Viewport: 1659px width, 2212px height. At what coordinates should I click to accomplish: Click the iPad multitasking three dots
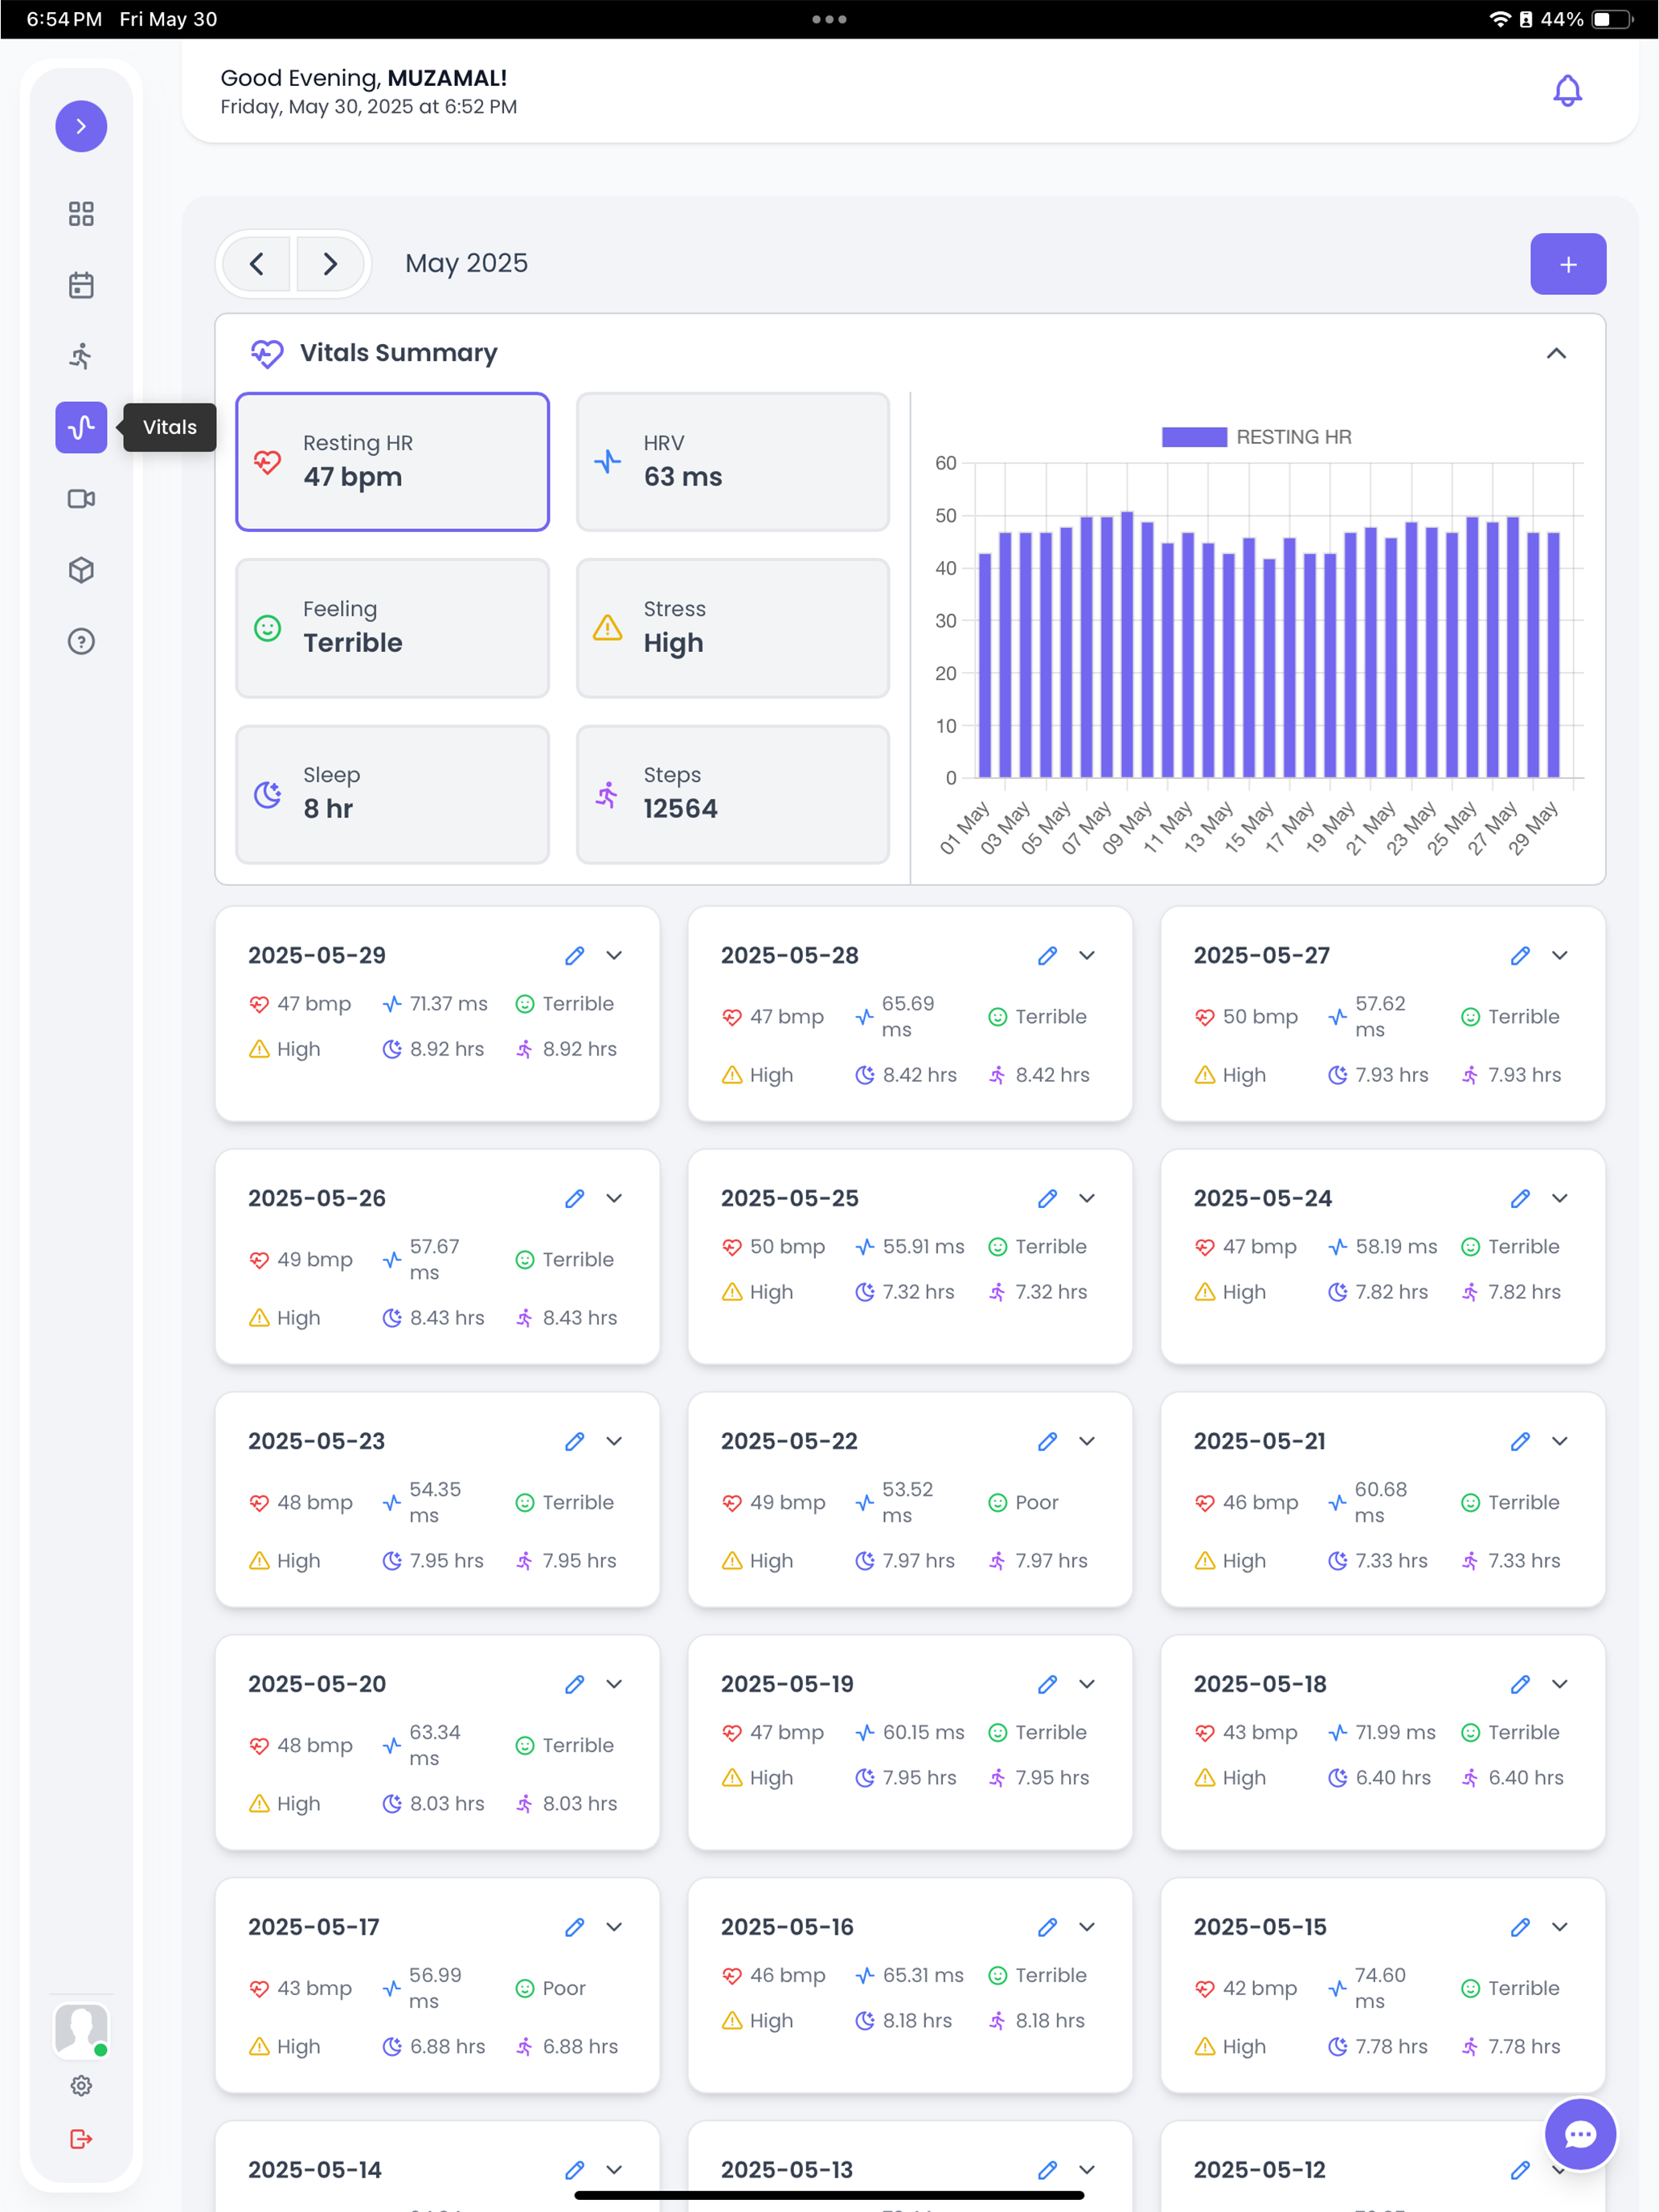pyautogui.click(x=829, y=19)
